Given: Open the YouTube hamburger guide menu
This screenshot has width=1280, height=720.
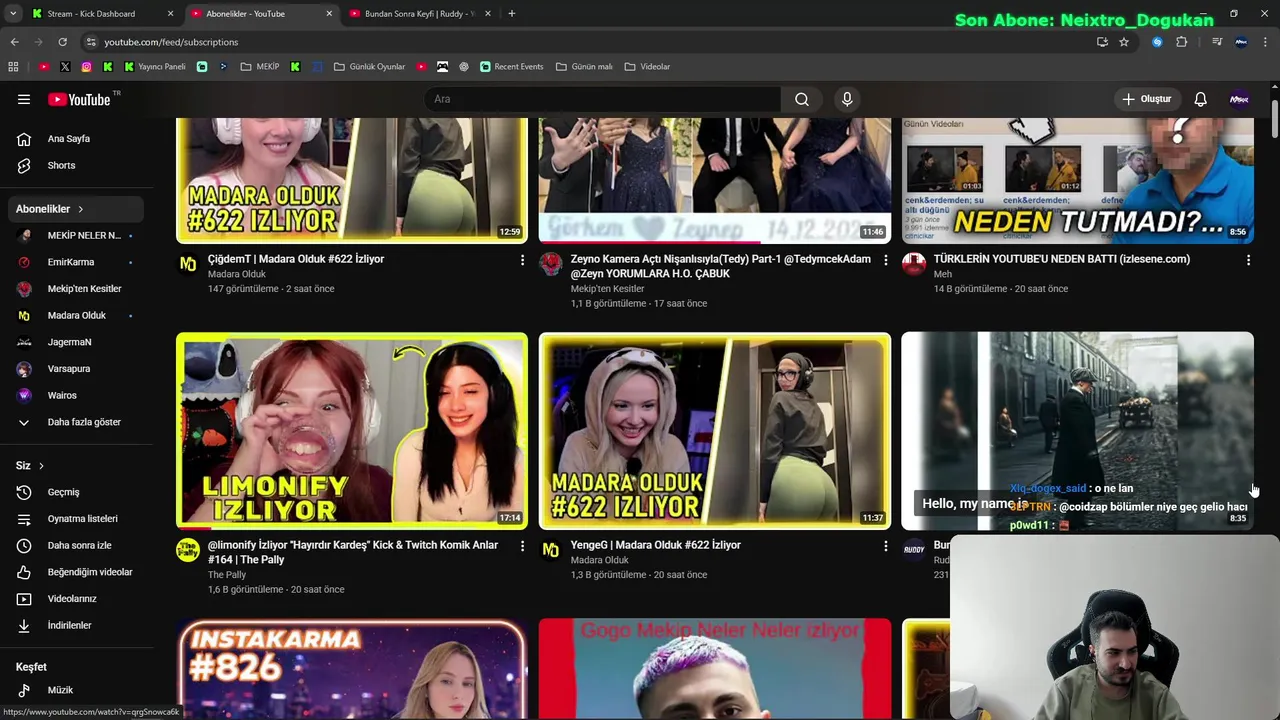Looking at the screenshot, I should tap(24, 99).
